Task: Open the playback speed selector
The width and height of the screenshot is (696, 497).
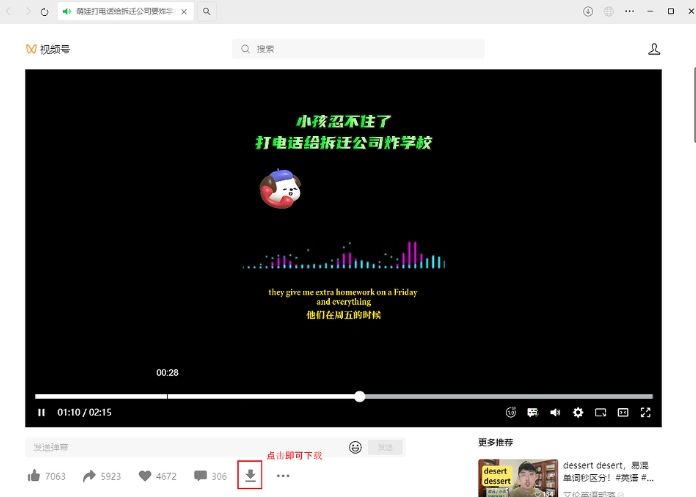Action: coord(511,412)
